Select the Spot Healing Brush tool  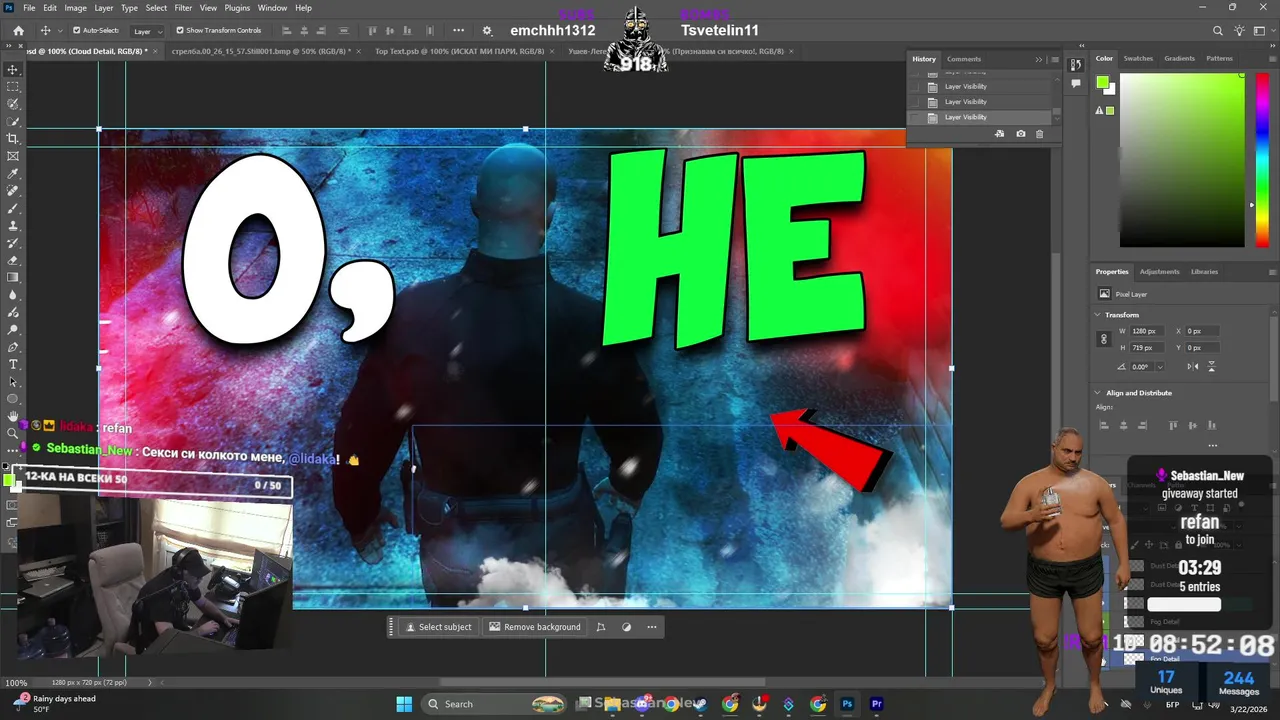coord(13,191)
